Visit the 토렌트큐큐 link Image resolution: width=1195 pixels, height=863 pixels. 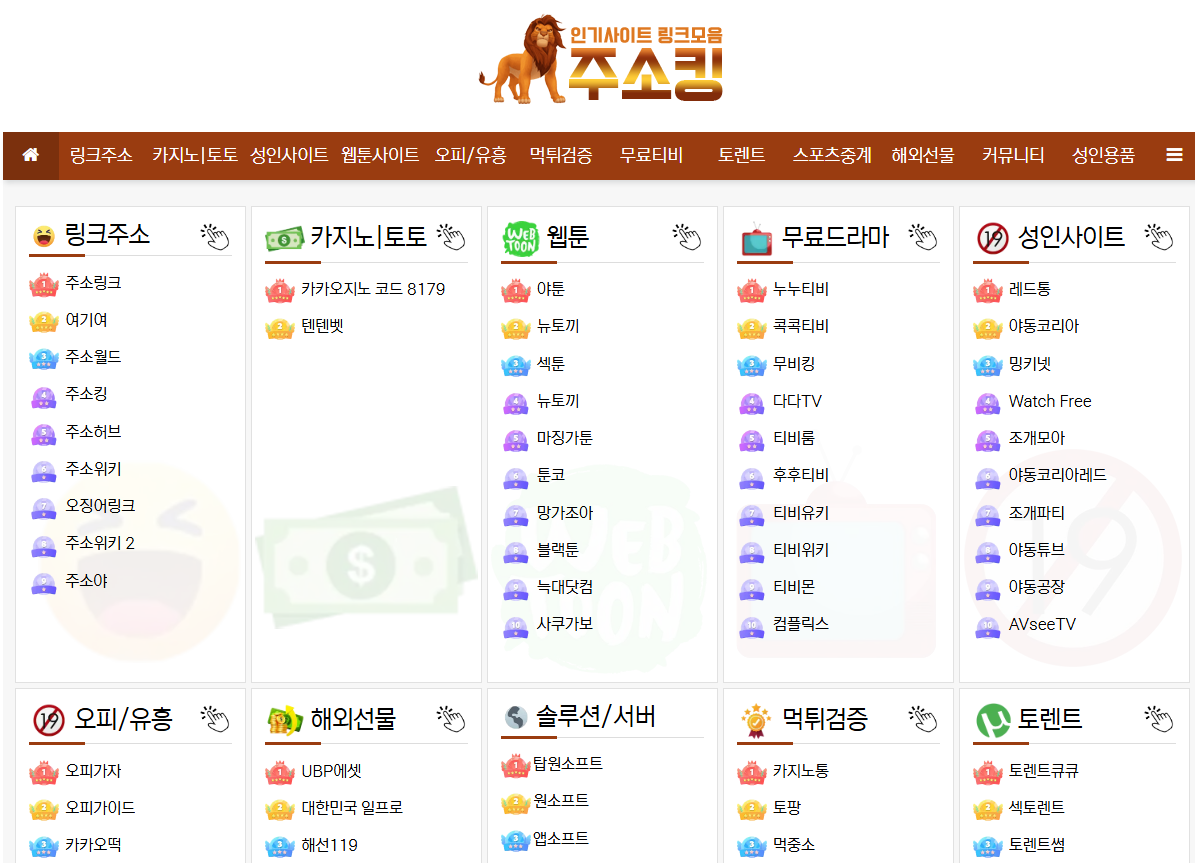1043,771
